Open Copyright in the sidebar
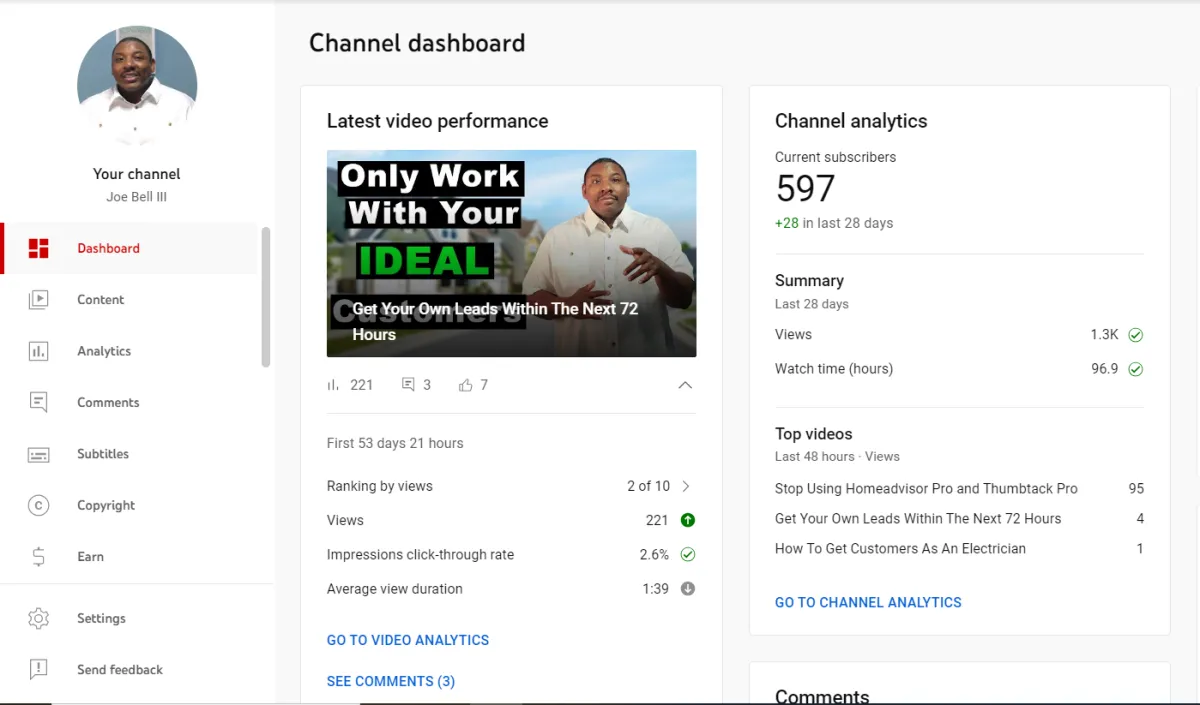Screen dimensions: 1200x705 click(x=130, y=505)
